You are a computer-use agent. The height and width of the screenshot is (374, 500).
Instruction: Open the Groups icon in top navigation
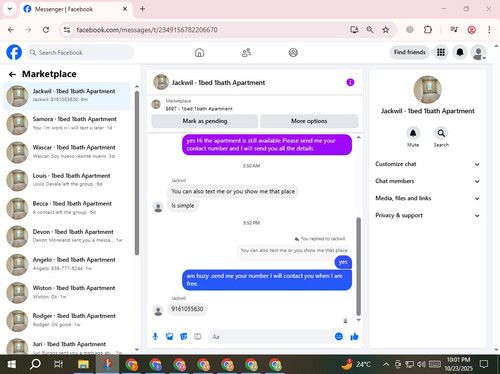point(293,52)
